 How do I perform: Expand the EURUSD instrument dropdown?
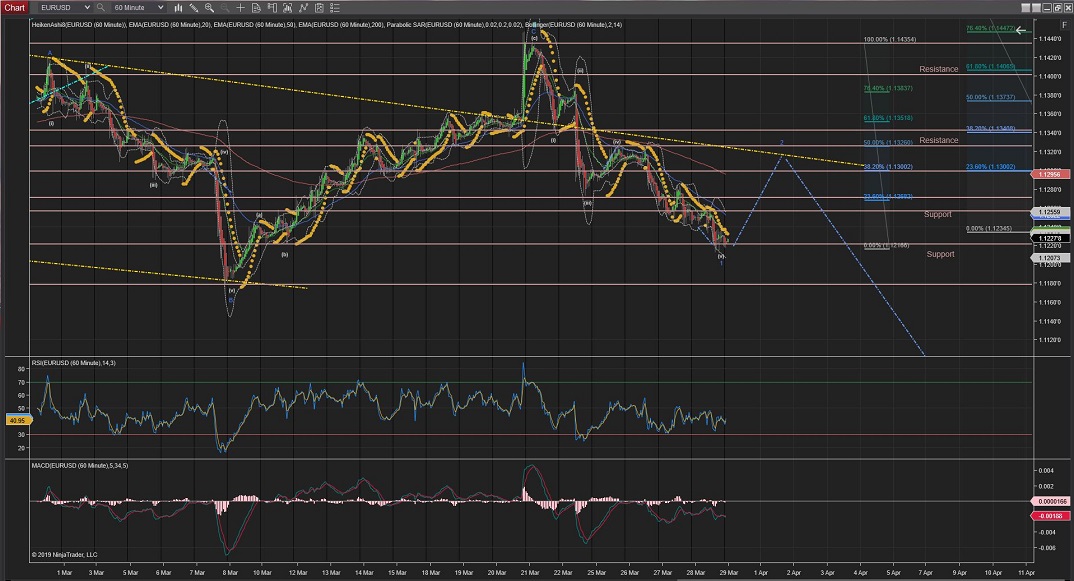coord(87,7)
